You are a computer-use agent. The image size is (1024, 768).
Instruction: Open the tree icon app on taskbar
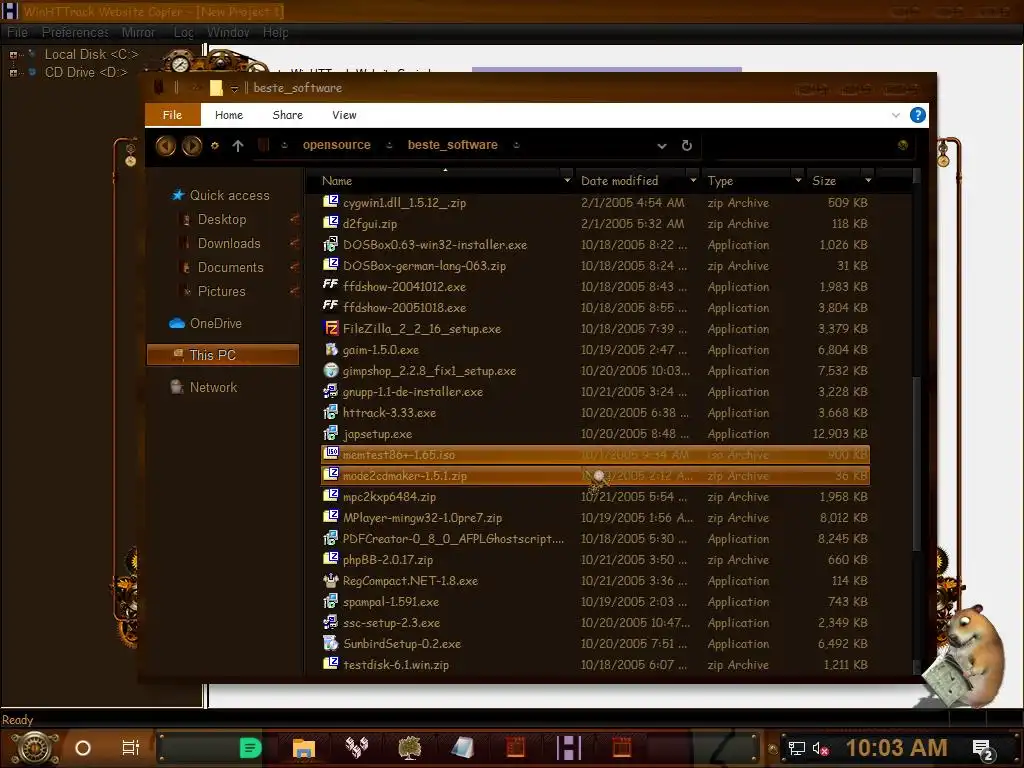pos(409,748)
